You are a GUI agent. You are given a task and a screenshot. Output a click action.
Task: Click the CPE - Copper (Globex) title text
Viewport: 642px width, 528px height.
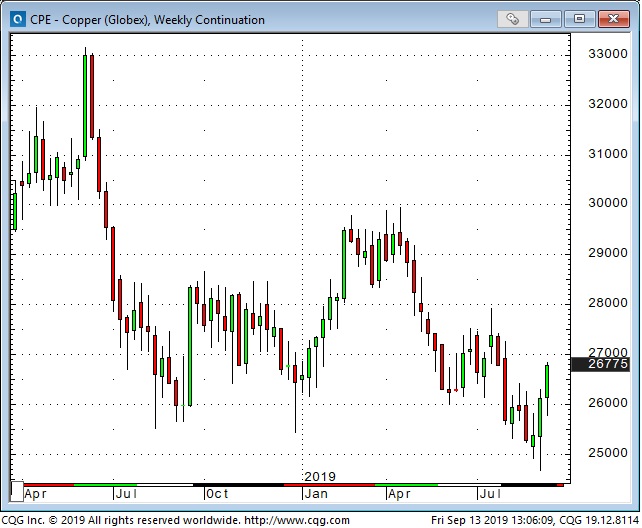tap(147, 20)
